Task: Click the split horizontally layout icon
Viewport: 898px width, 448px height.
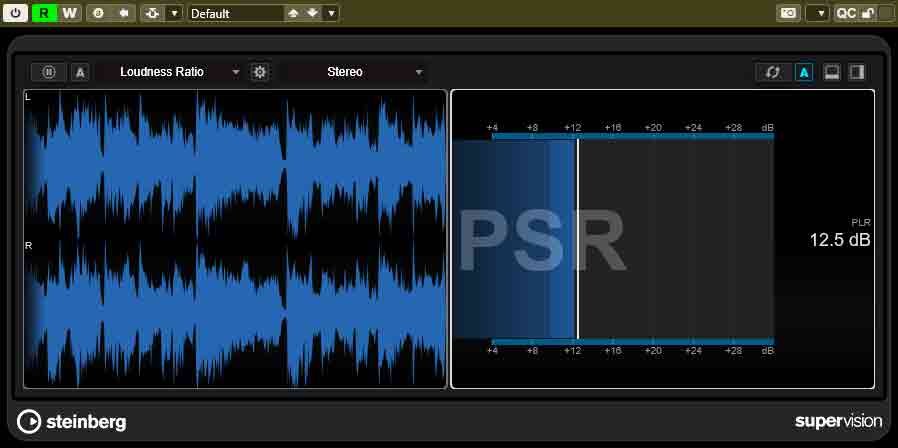Action: coord(832,72)
